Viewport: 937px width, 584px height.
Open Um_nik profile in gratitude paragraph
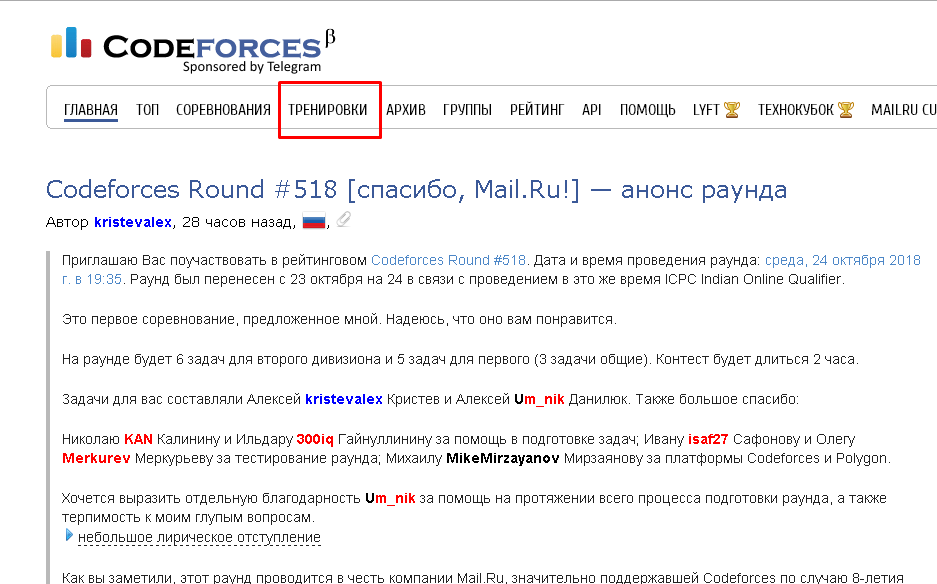point(390,499)
